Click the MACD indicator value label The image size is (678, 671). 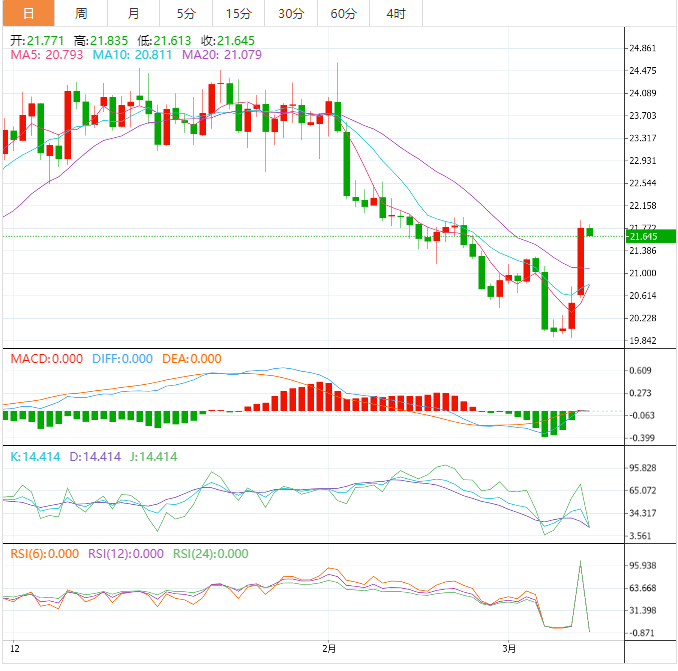(45, 358)
